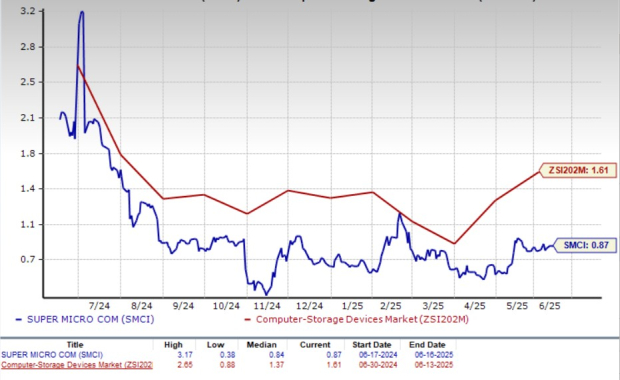This screenshot has height=380, width=620.
Task: Click the 5/25 x-axis label
Action: point(517,306)
